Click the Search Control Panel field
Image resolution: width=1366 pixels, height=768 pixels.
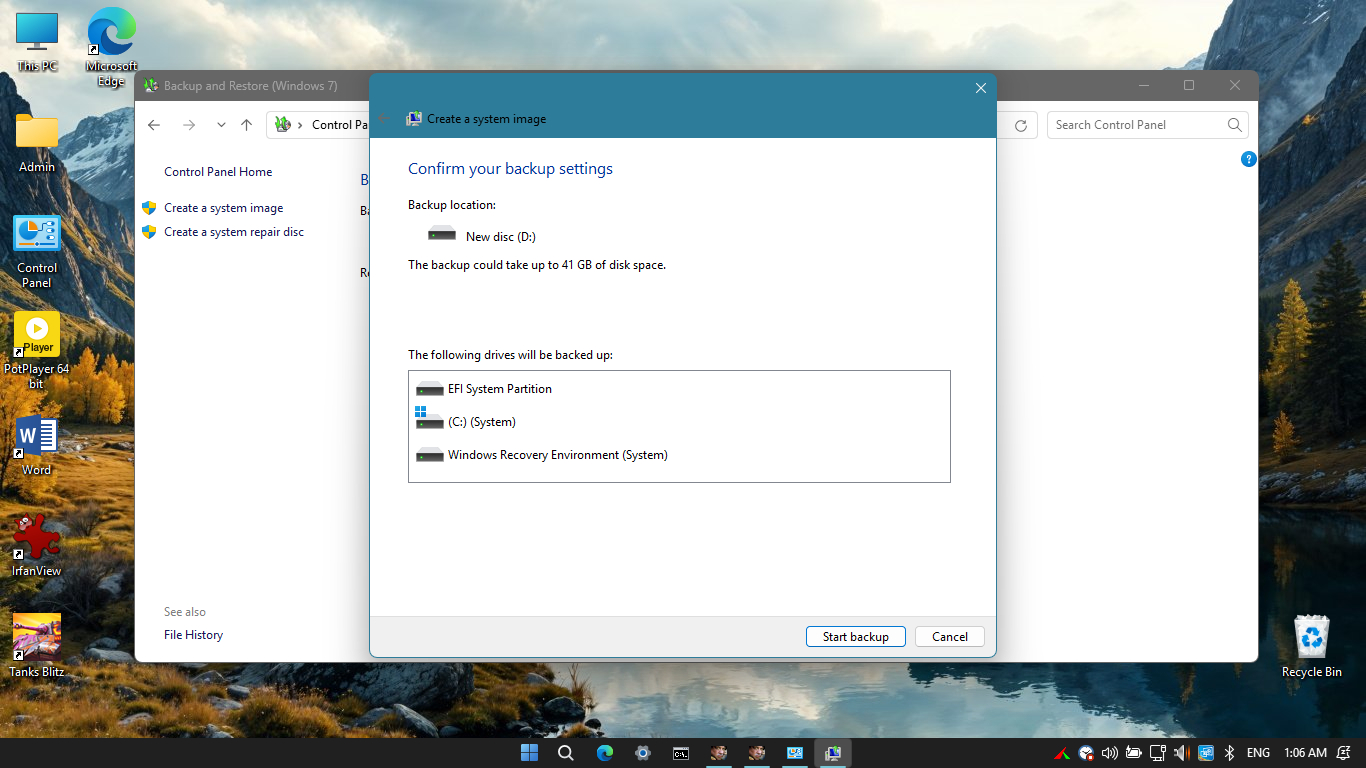[x=1135, y=125]
